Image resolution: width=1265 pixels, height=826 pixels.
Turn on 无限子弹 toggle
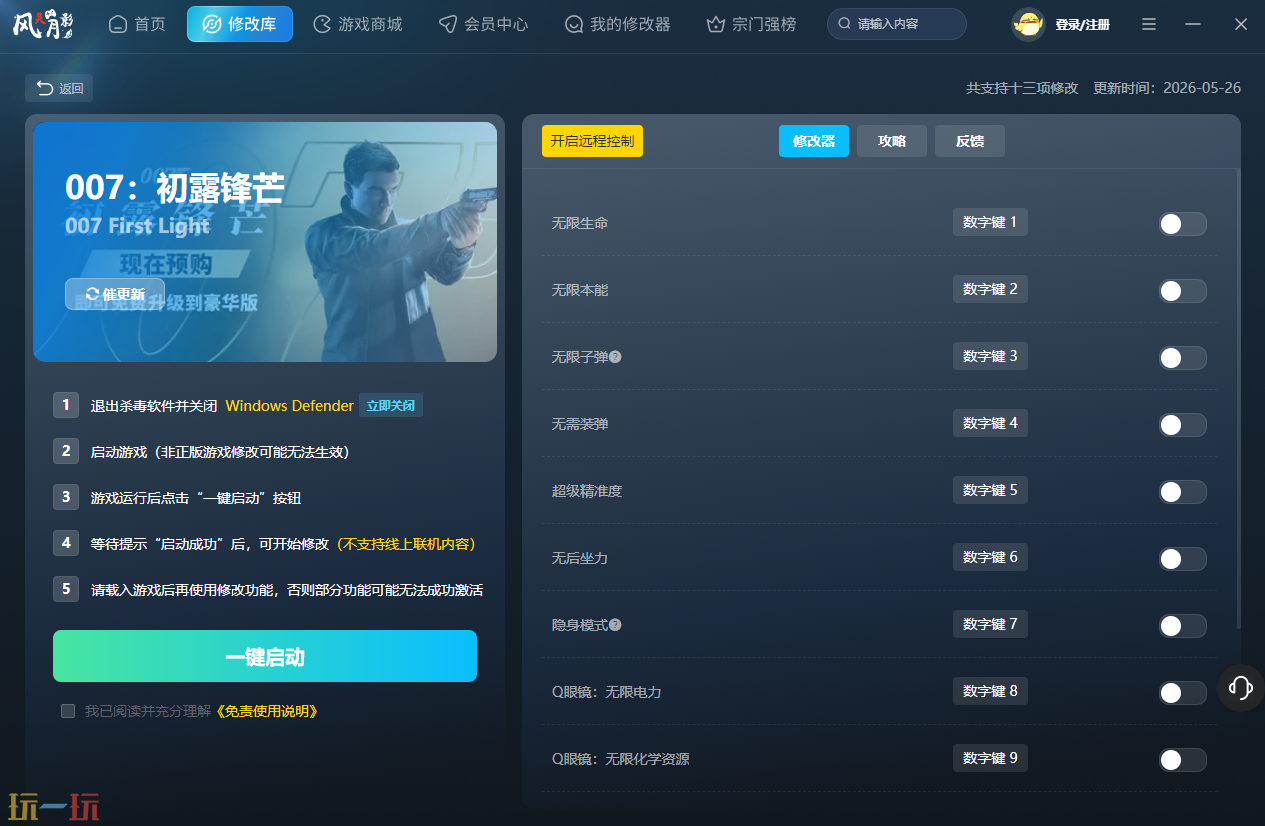(x=1183, y=358)
